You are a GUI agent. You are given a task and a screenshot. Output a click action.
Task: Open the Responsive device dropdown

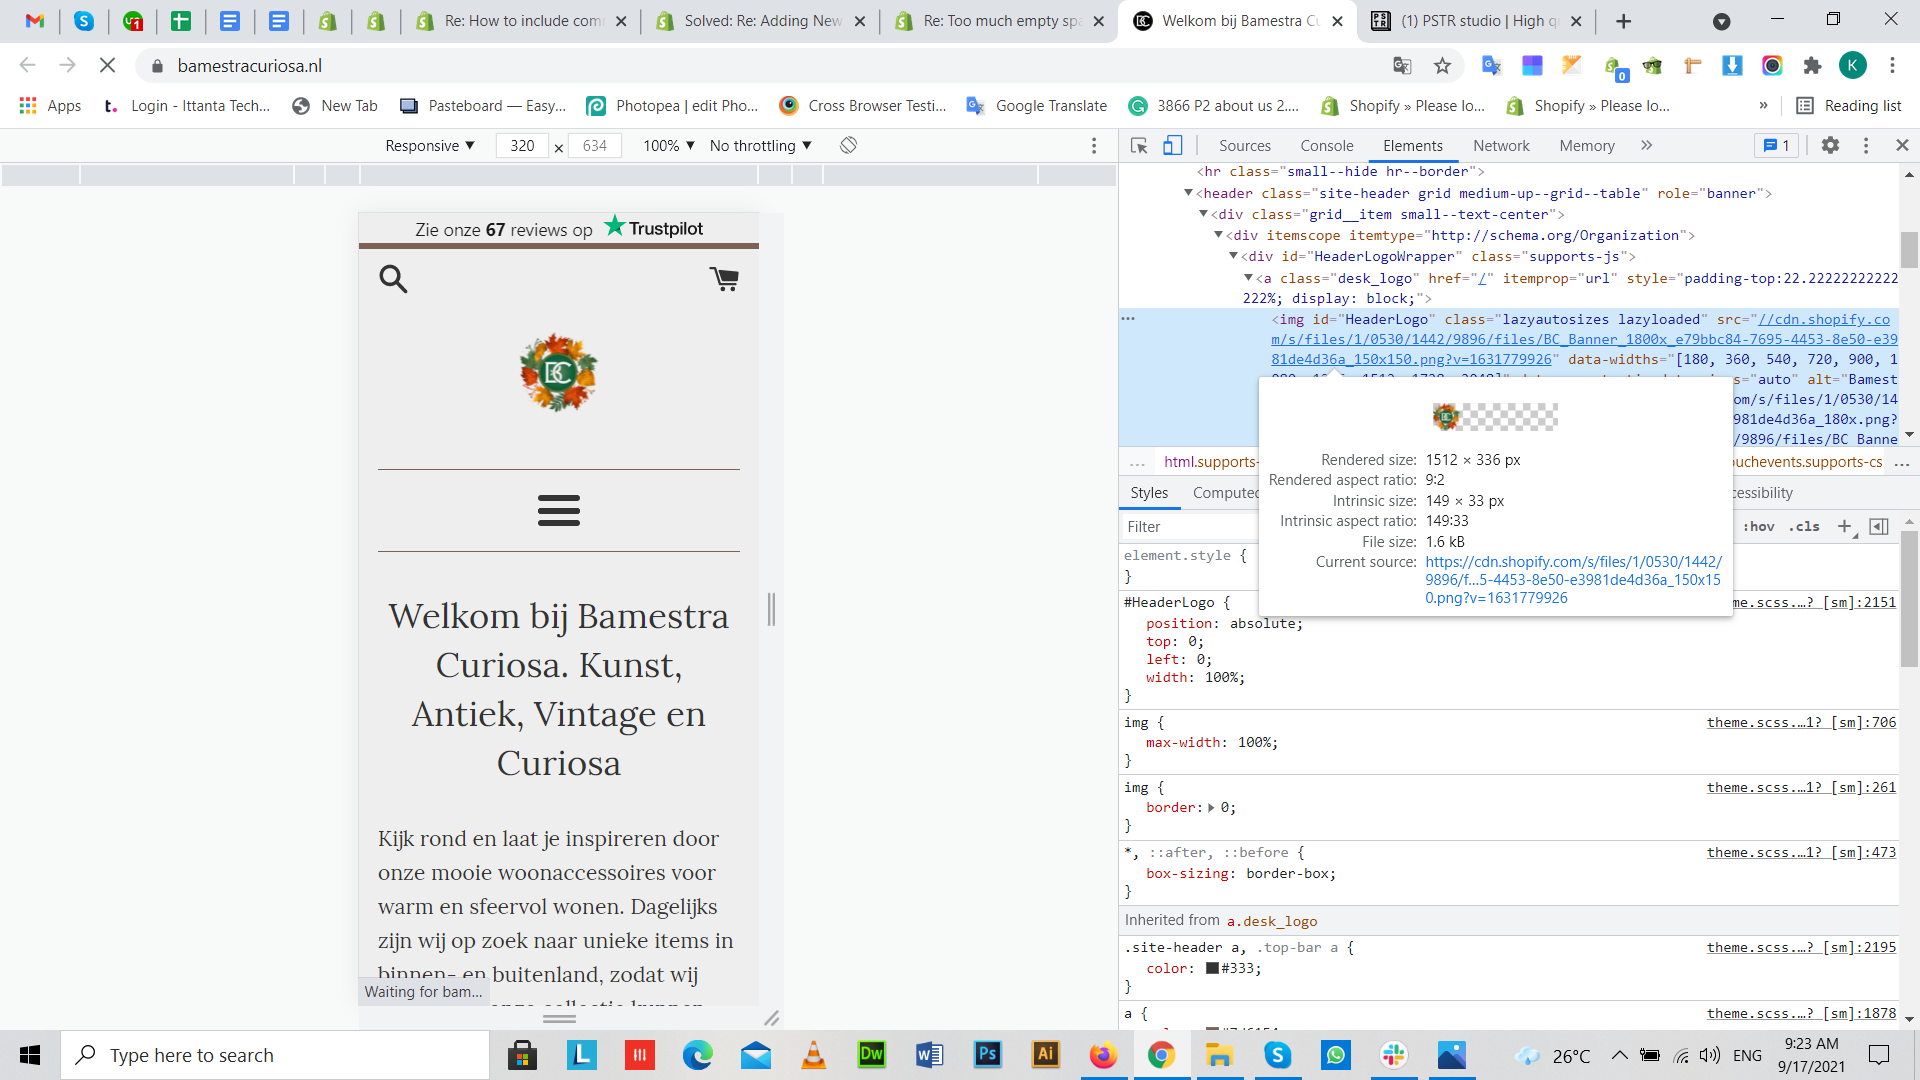click(x=430, y=146)
